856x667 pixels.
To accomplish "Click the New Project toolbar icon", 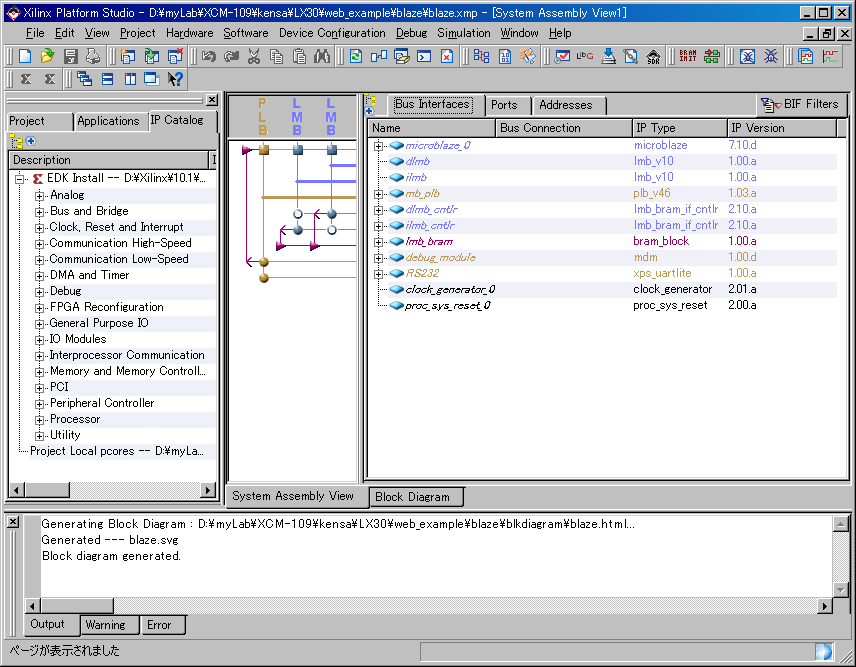I will [x=26, y=56].
